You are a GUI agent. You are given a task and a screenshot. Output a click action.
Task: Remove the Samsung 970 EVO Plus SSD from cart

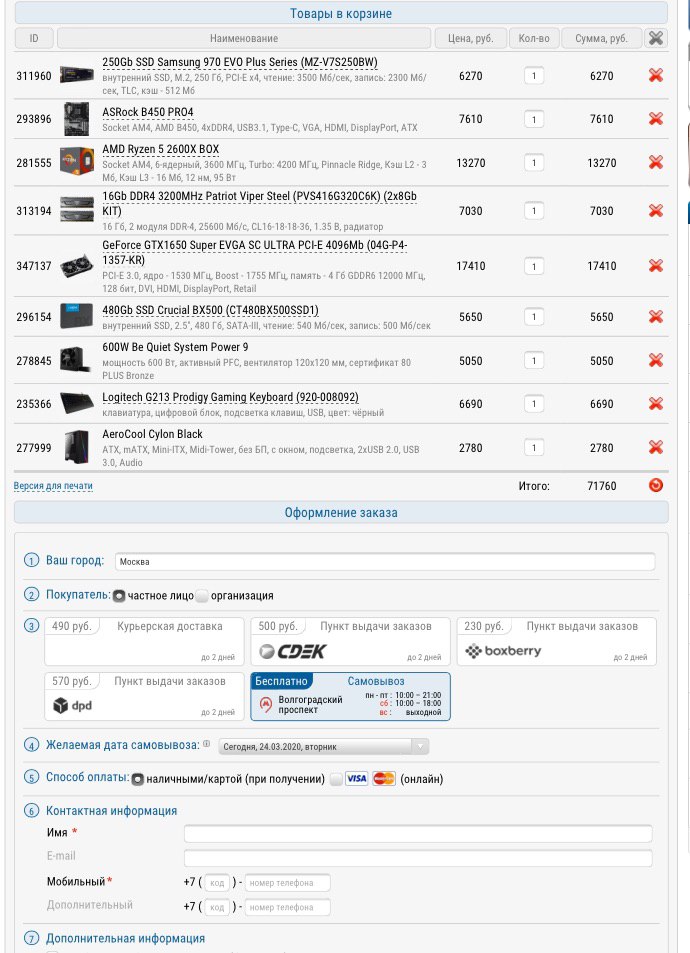click(x=655, y=75)
